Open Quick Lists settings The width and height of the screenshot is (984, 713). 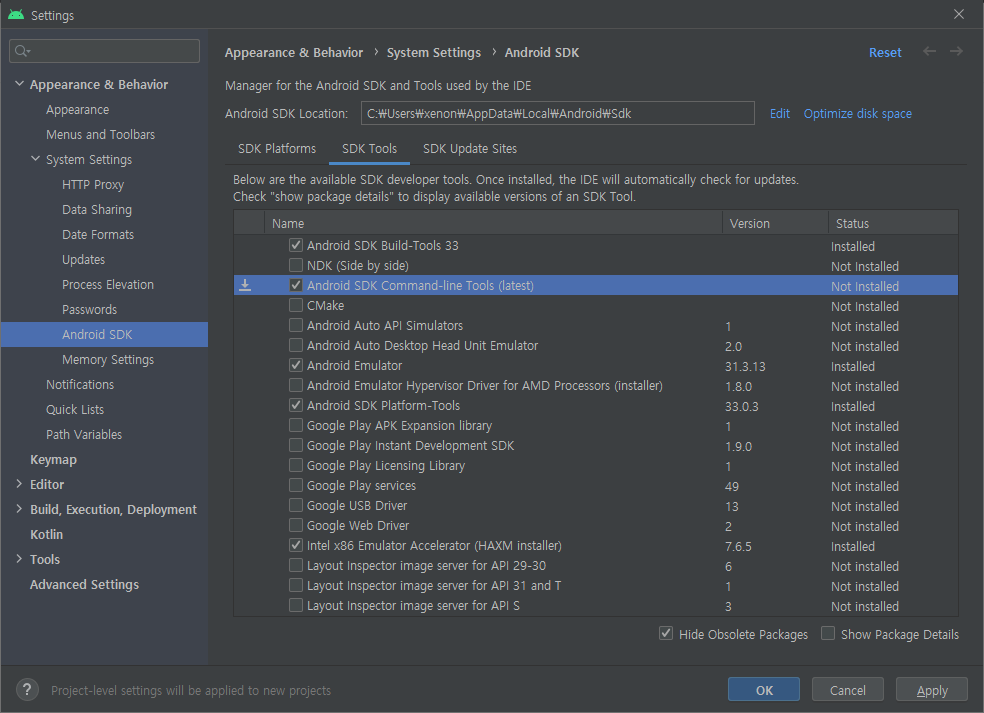coord(75,409)
